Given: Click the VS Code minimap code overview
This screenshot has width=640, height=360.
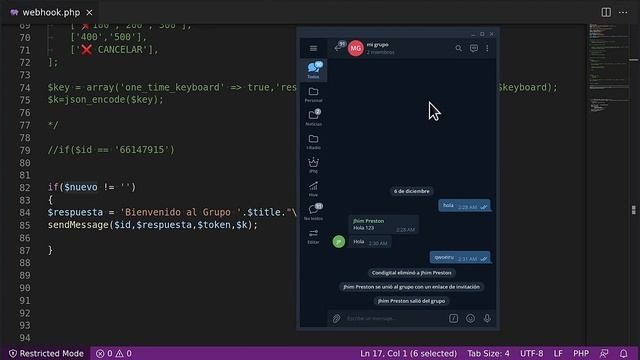Looking at the screenshot, I should (x=609, y=69).
